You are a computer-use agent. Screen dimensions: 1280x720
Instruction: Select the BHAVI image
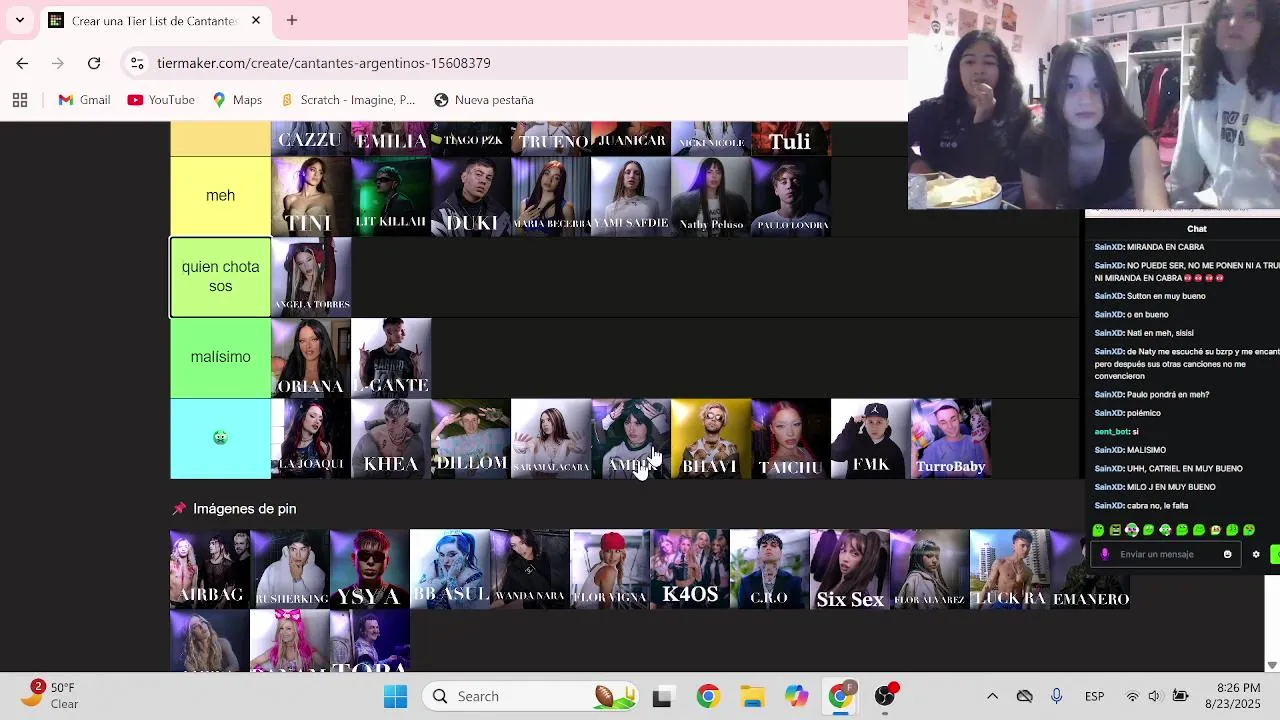point(711,438)
